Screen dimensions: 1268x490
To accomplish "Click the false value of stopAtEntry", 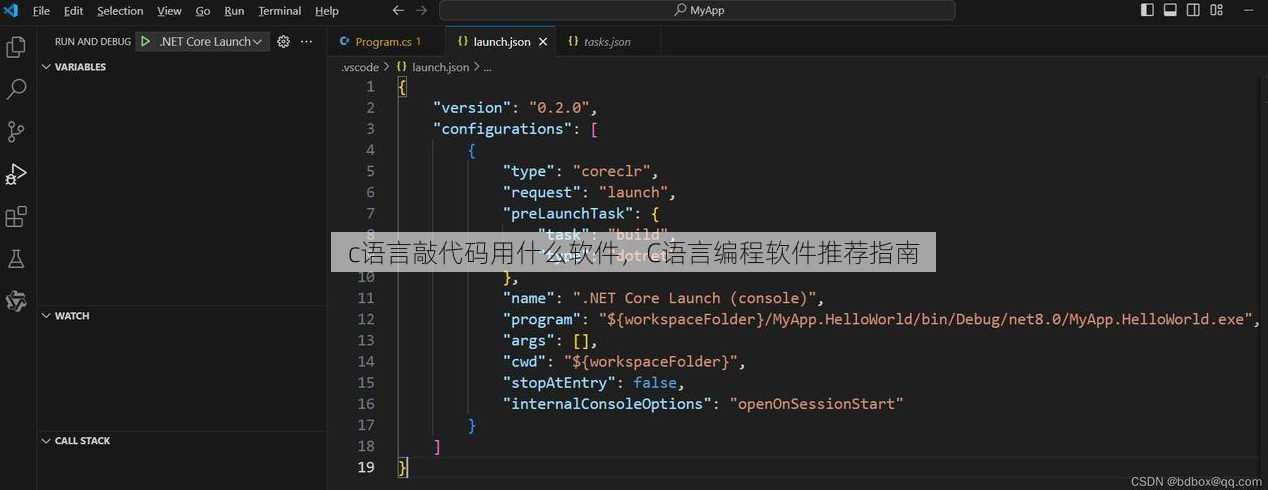I will click(x=655, y=382).
